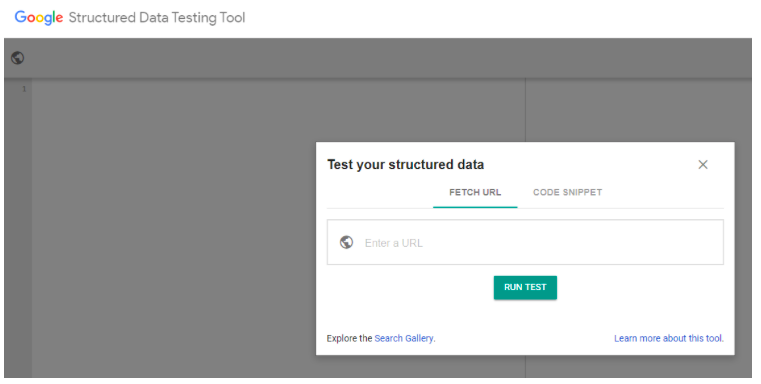Click the teal underline beneath FETCH URL
761x384 pixels.
point(475,207)
